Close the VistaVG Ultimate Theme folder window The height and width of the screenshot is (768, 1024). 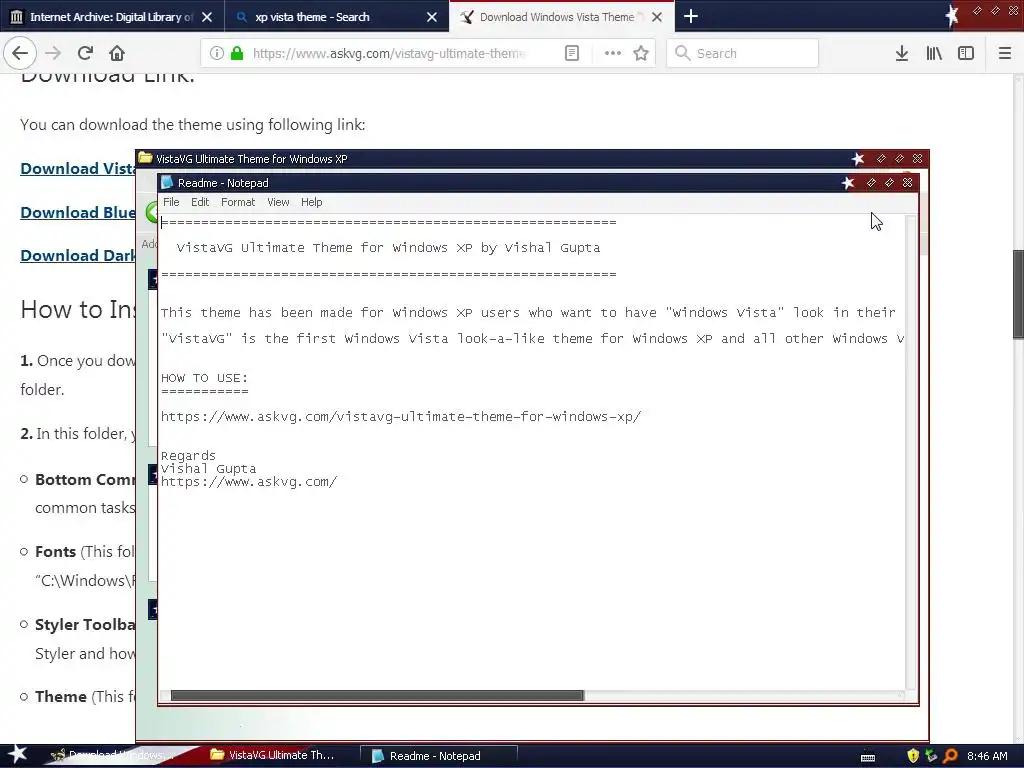[x=918, y=158]
